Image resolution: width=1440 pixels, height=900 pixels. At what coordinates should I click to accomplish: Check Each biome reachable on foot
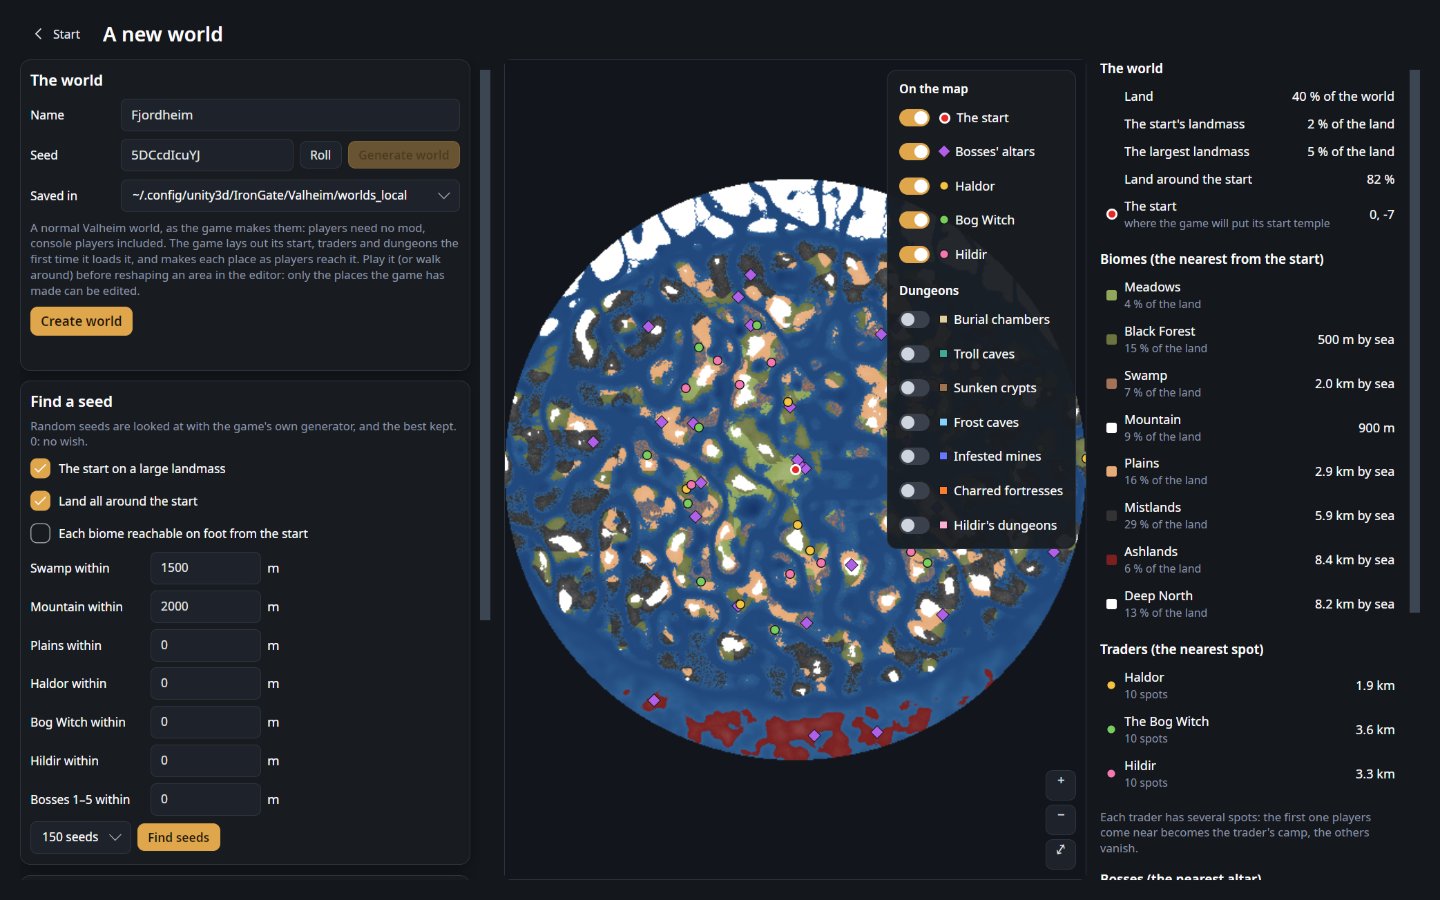pyautogui.click(x=40, y=533)
